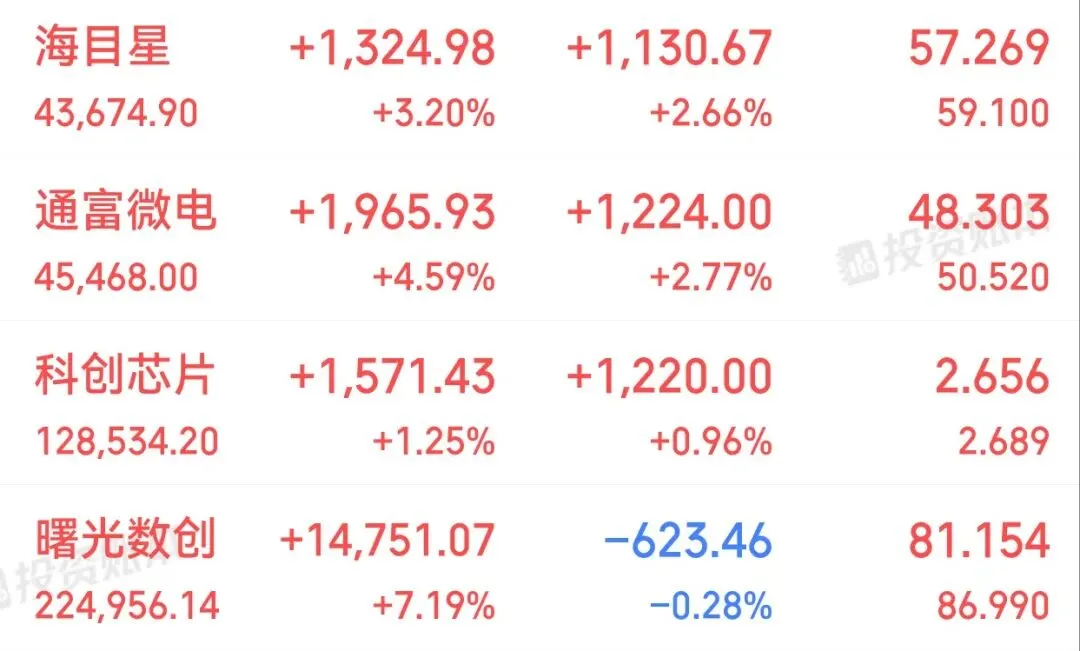Select 海目星 profit amount +1,324.98

tap(392, 48)
